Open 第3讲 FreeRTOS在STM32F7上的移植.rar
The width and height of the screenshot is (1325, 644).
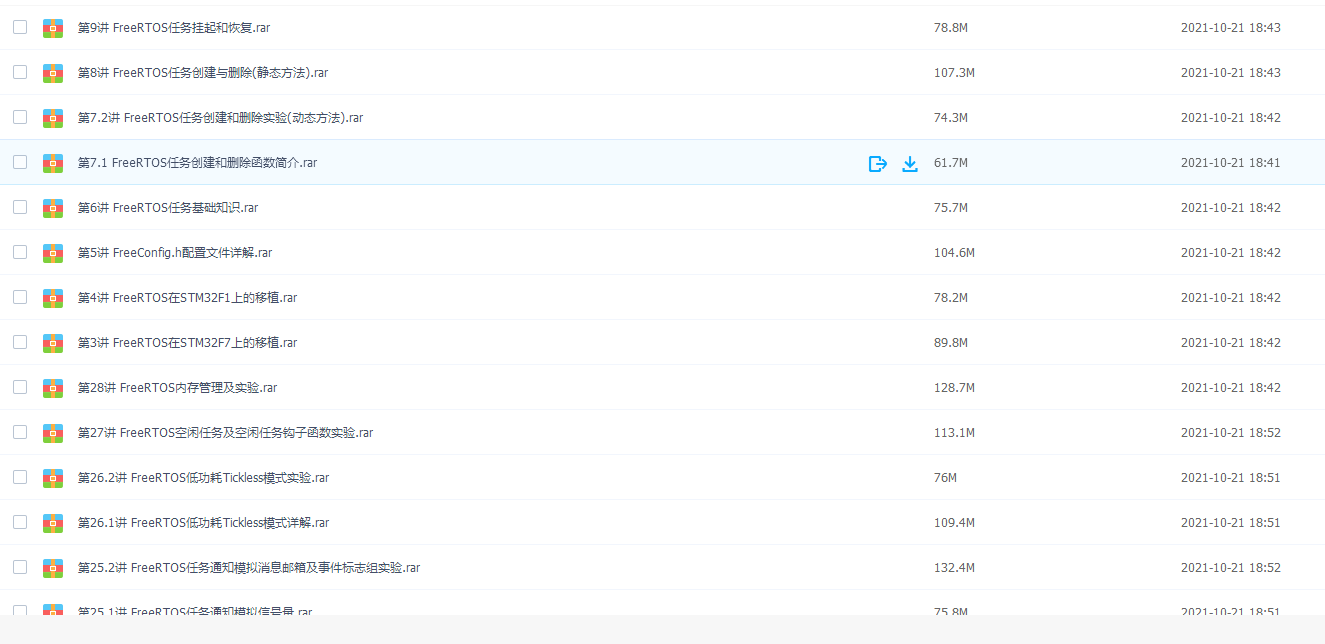[187, 343]
